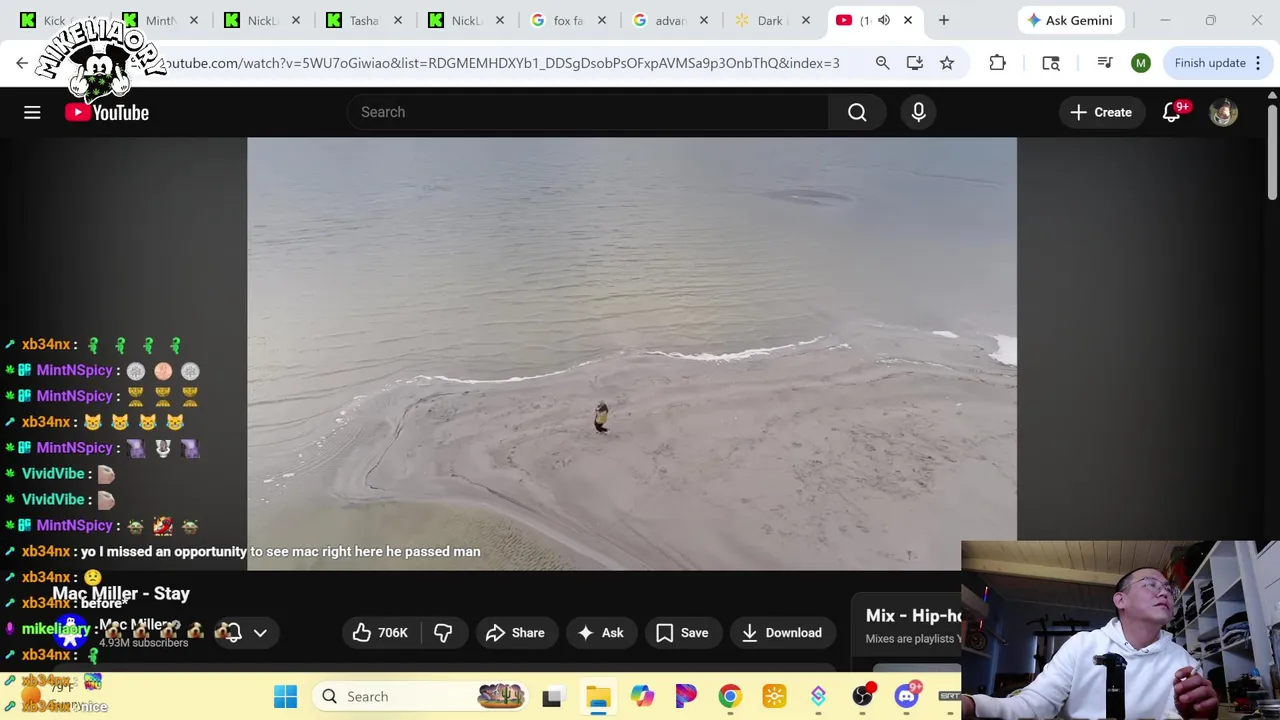This screenshot has height=720, width=1280.
Task: Click the install app icon in address bar
Action: click(x=914, y=63)
